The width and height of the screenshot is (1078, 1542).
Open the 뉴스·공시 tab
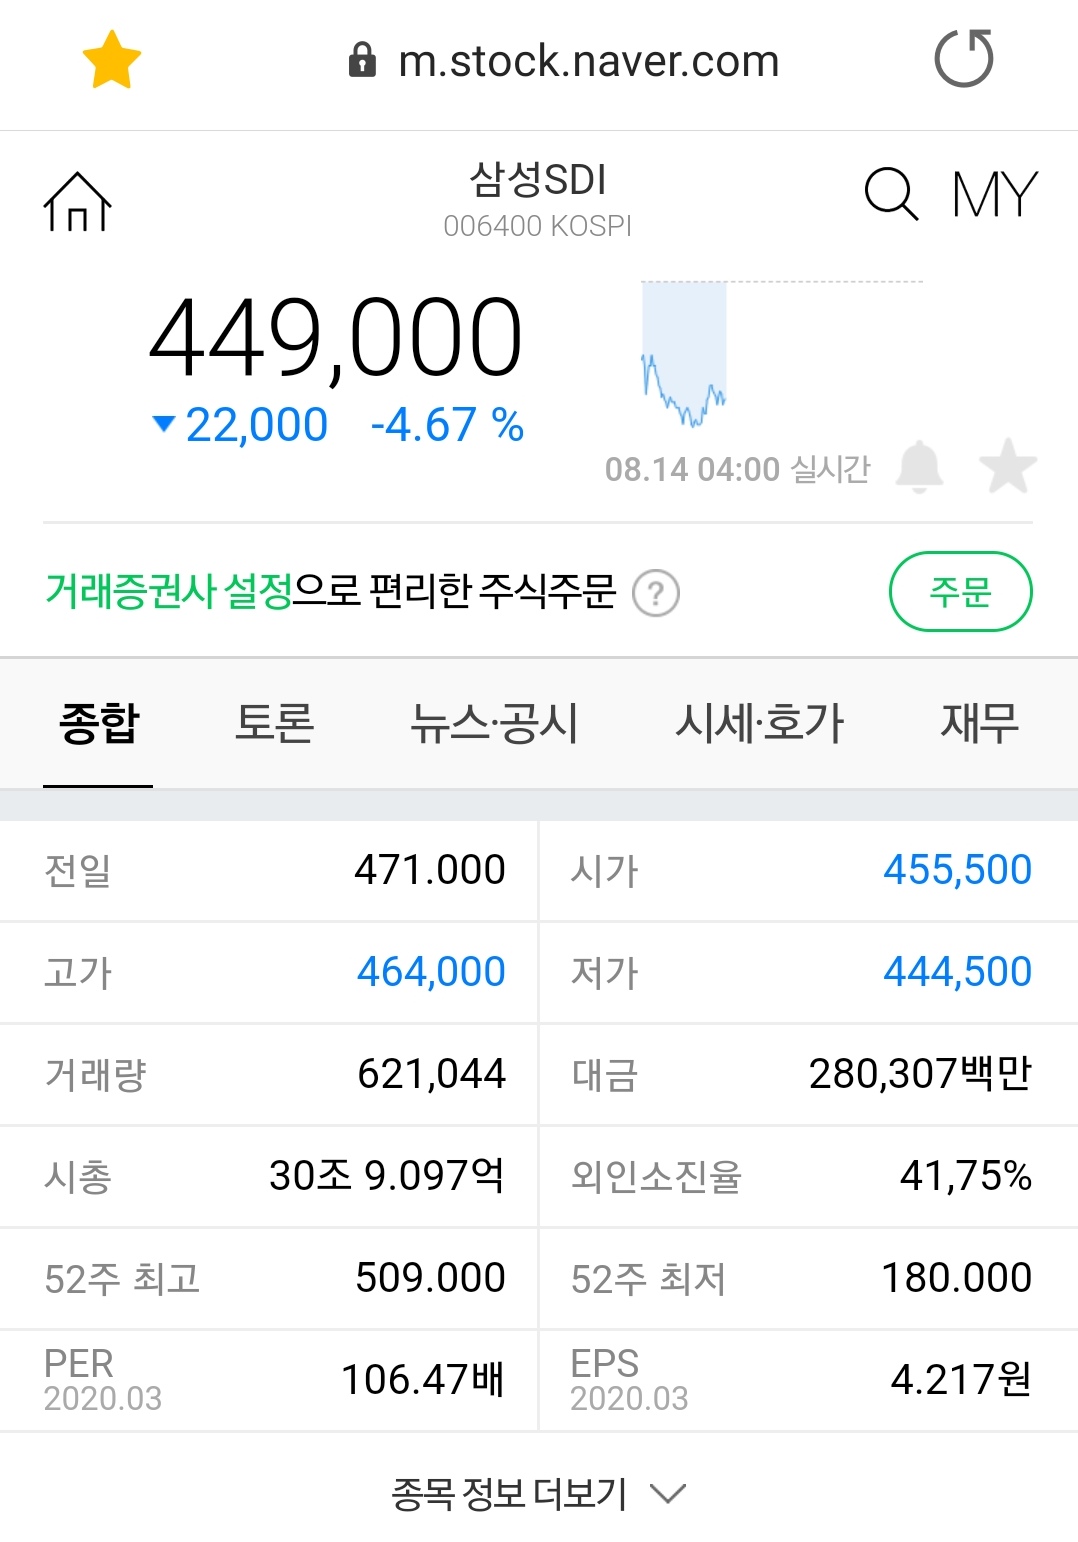(494, 723)
